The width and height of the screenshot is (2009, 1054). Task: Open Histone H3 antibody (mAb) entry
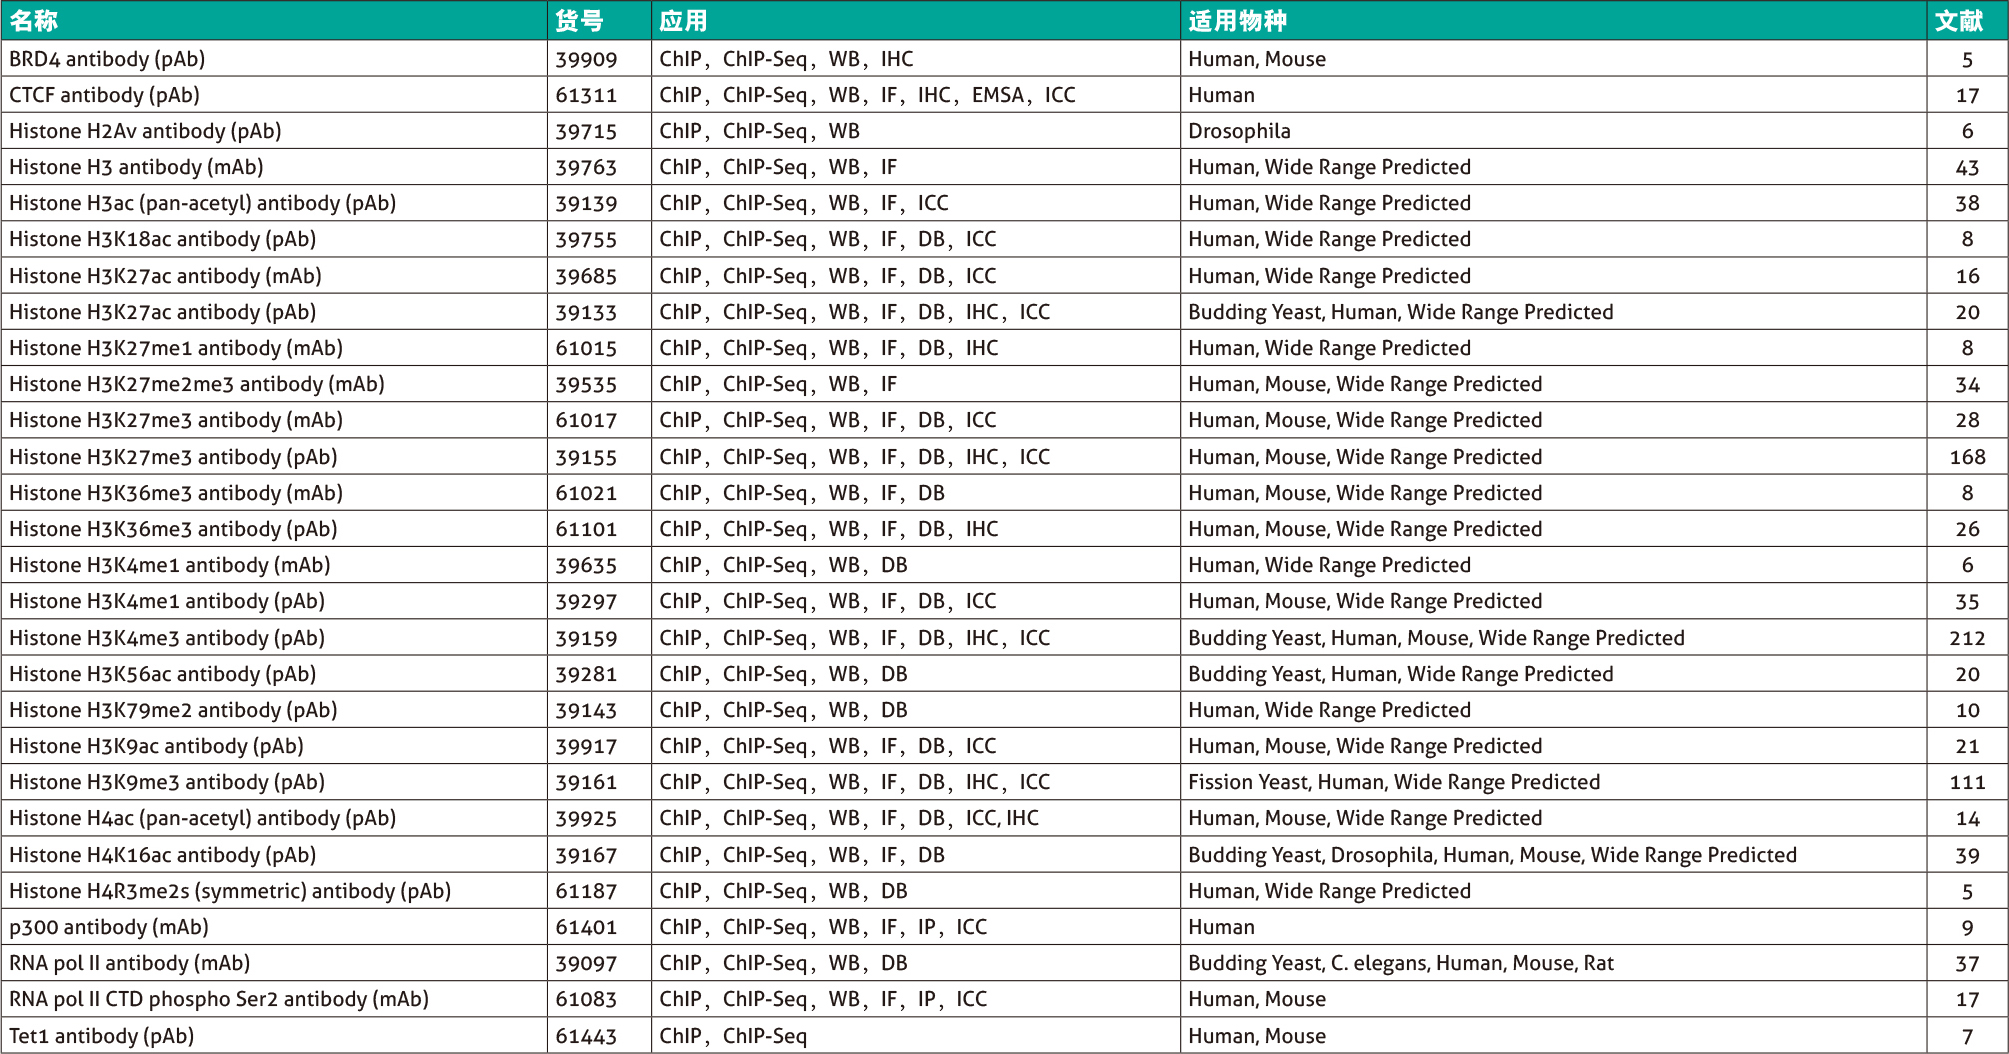136,168
